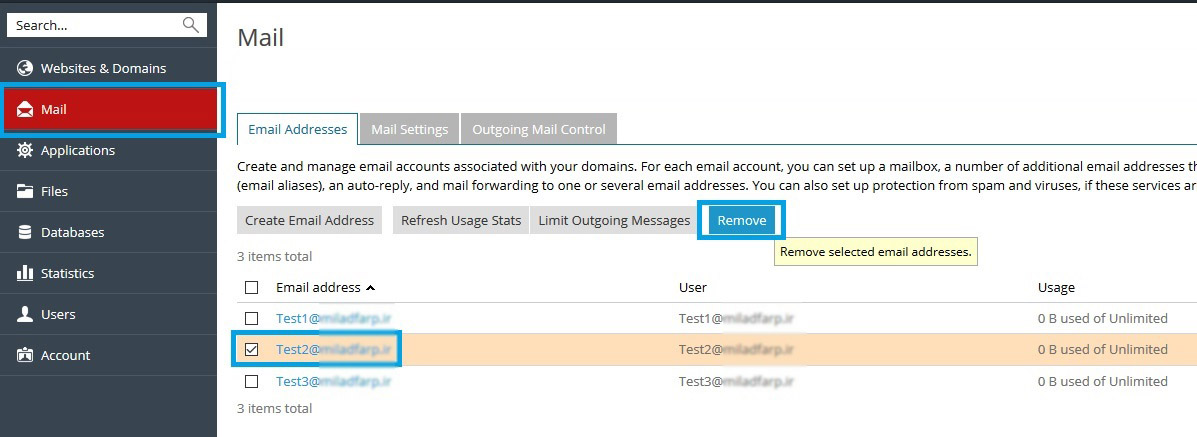
Task: Sort by Email address column arrow
Action: [x=371, y=288]
